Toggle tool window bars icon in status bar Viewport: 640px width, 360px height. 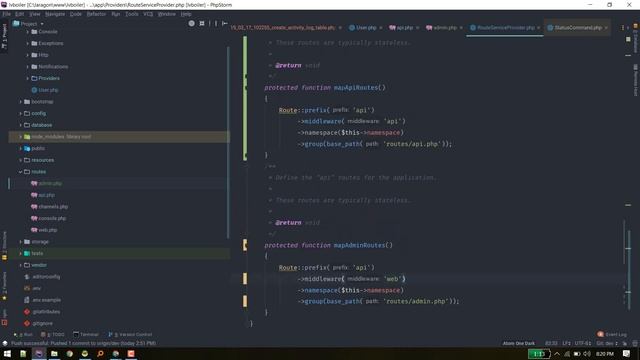coord(4,343)
